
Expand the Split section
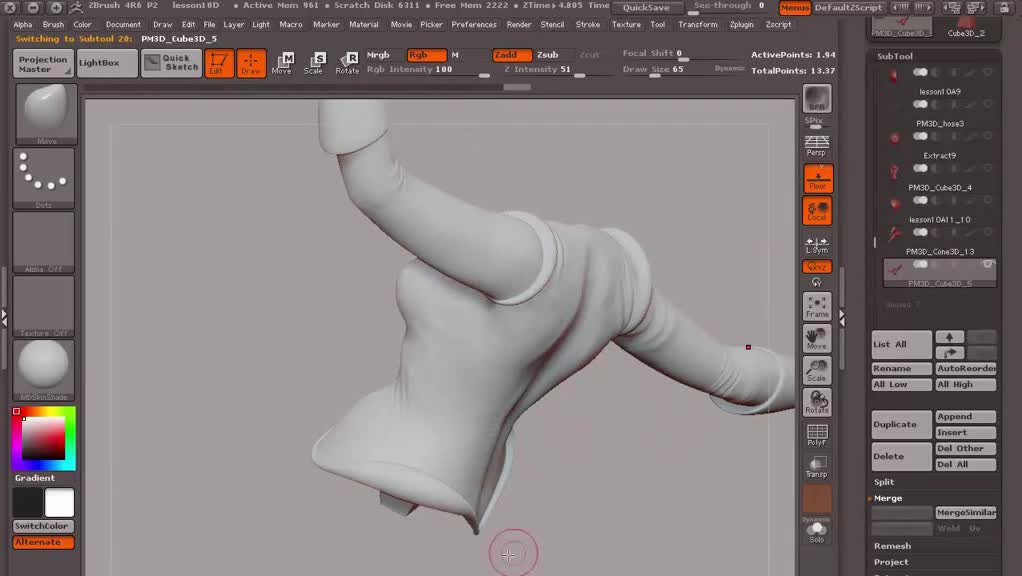(884, 482)
